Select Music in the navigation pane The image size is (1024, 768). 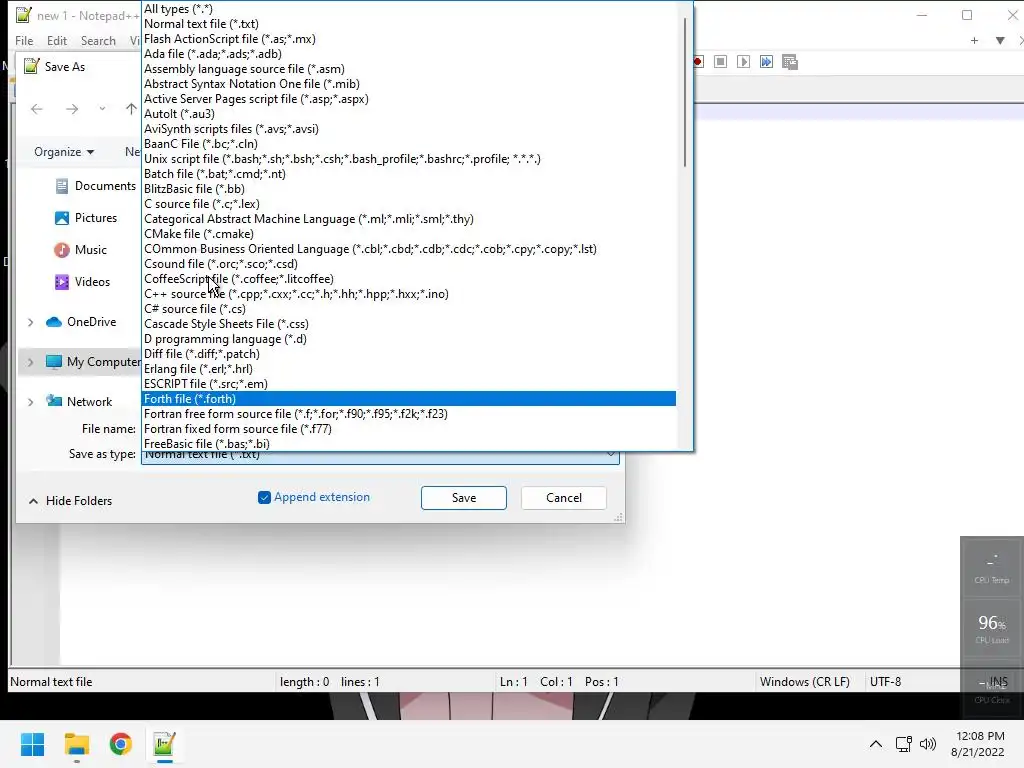pos(81,250)
